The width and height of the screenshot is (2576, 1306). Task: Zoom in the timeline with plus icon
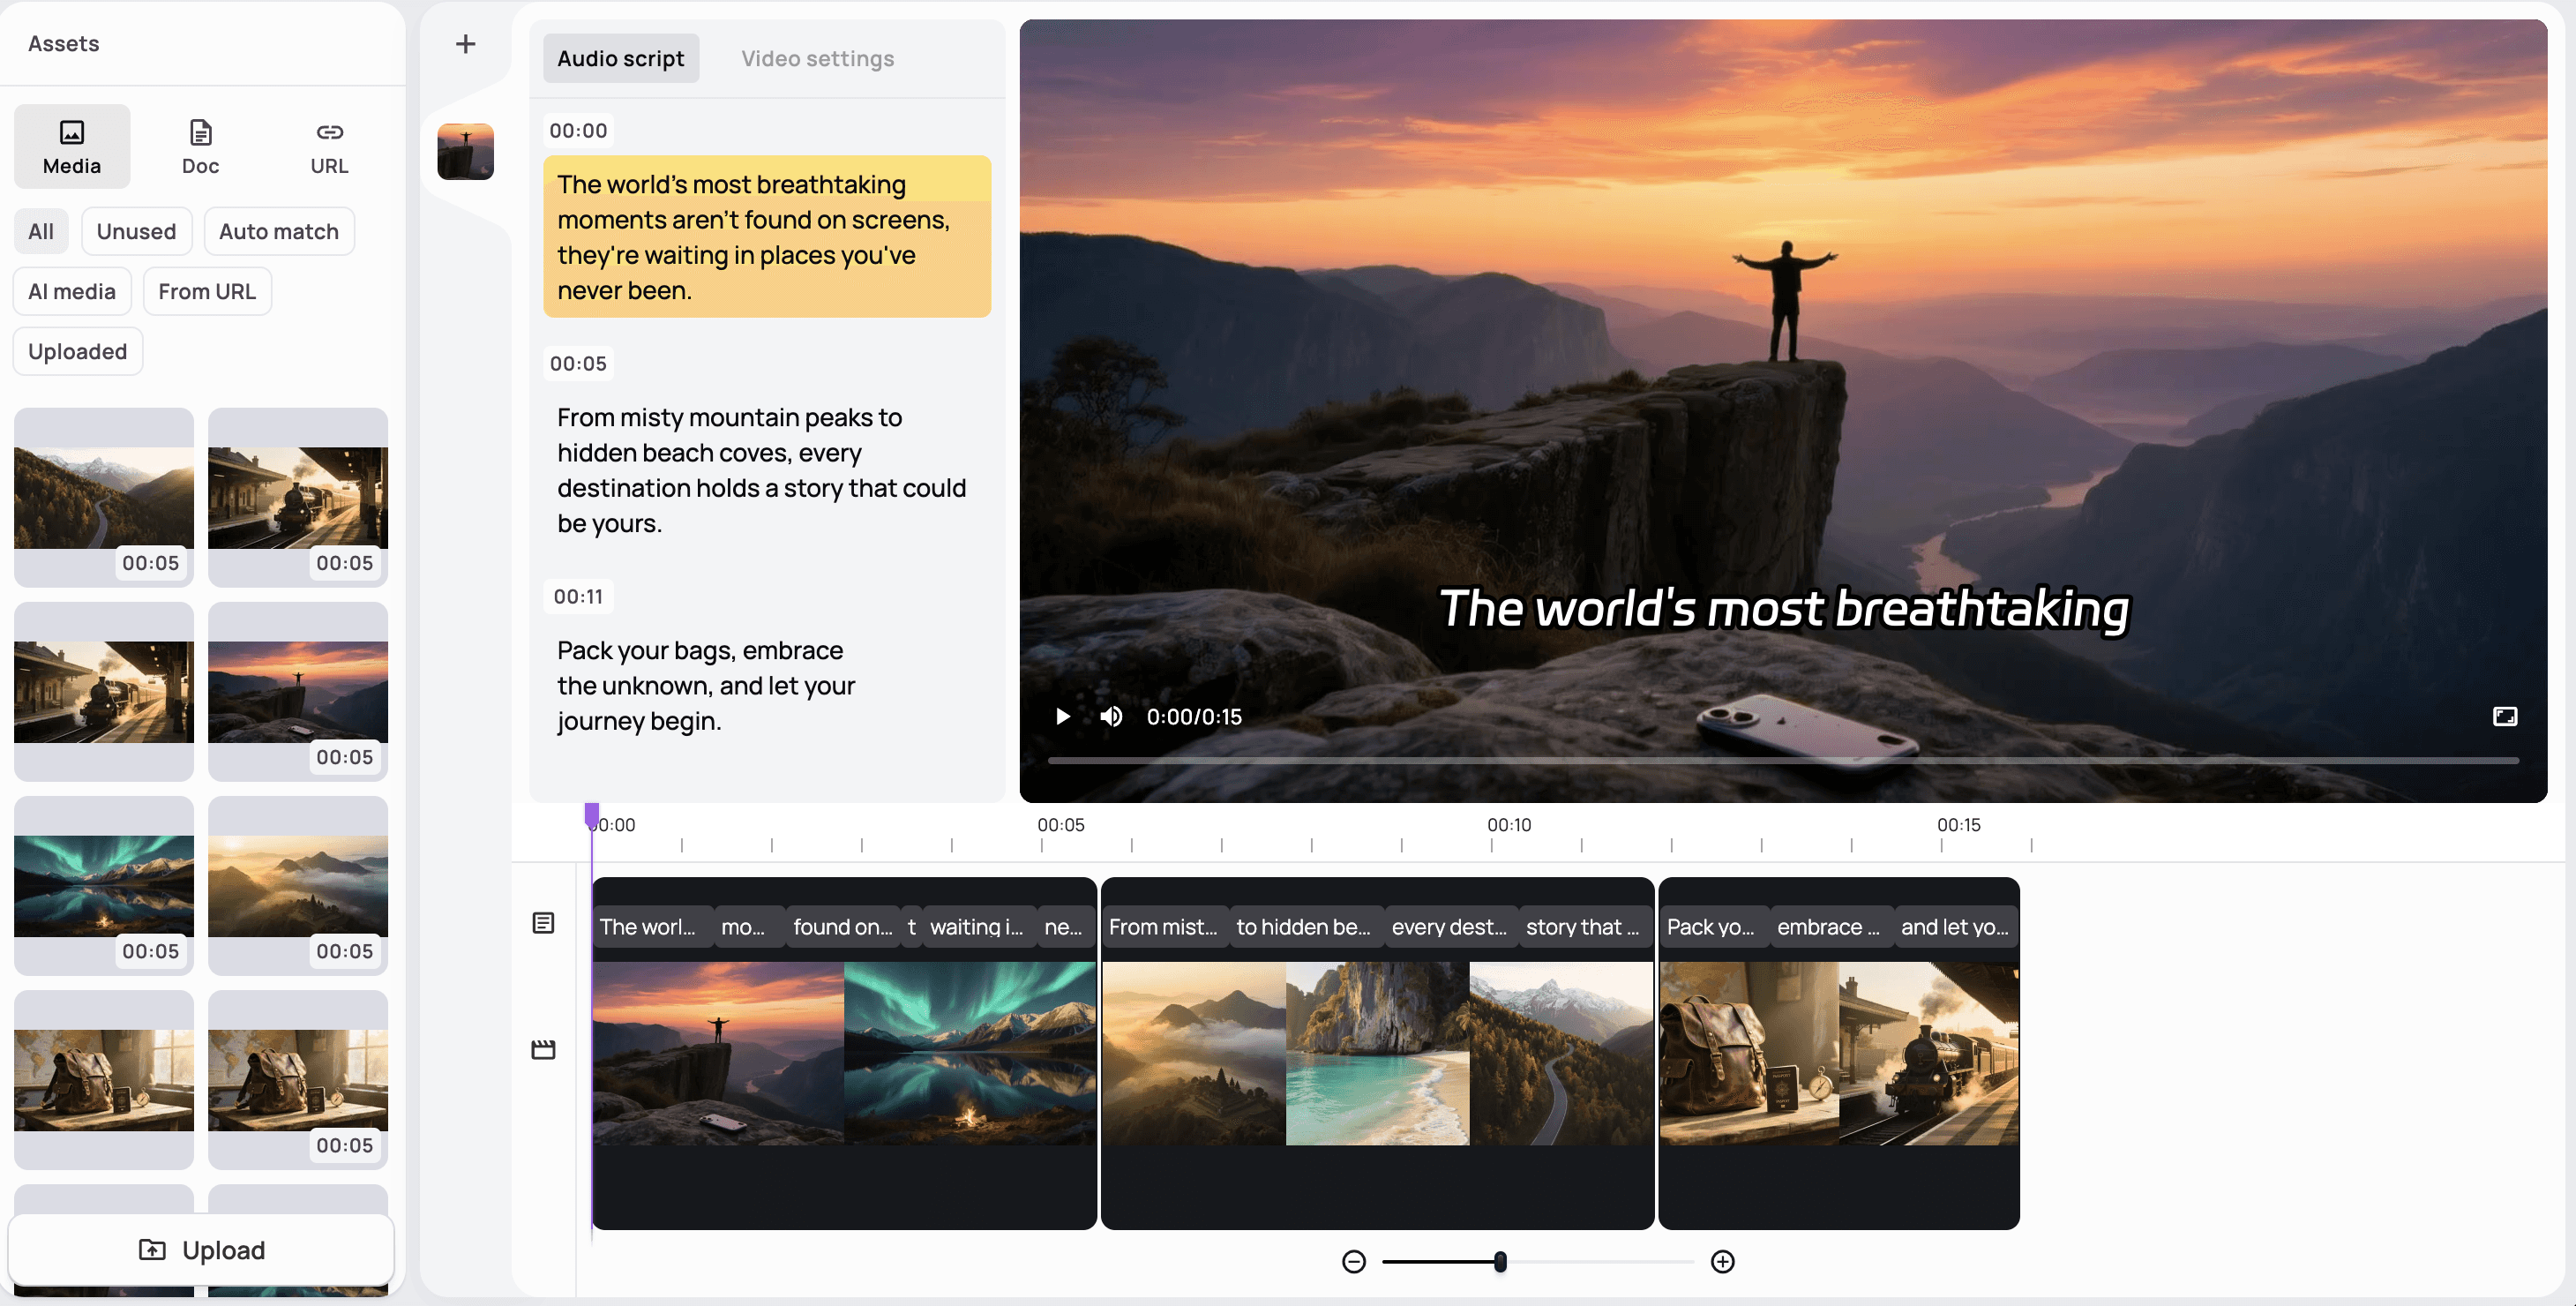point(1722,1261)
